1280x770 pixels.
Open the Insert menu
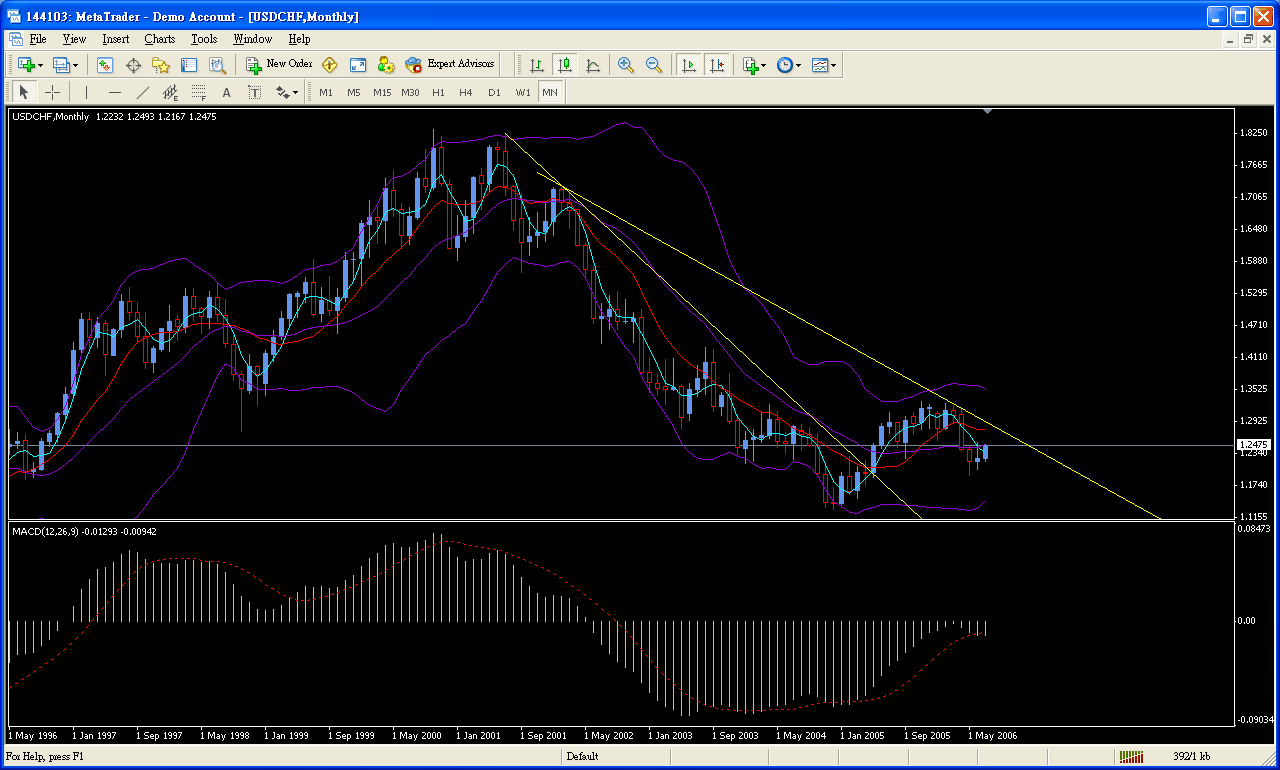pyautogui.click(x=115, y=39)
